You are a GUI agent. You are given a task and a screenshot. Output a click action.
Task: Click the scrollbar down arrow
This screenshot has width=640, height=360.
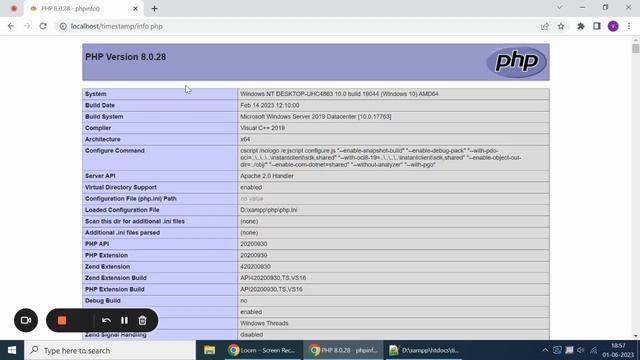point(636,336)
